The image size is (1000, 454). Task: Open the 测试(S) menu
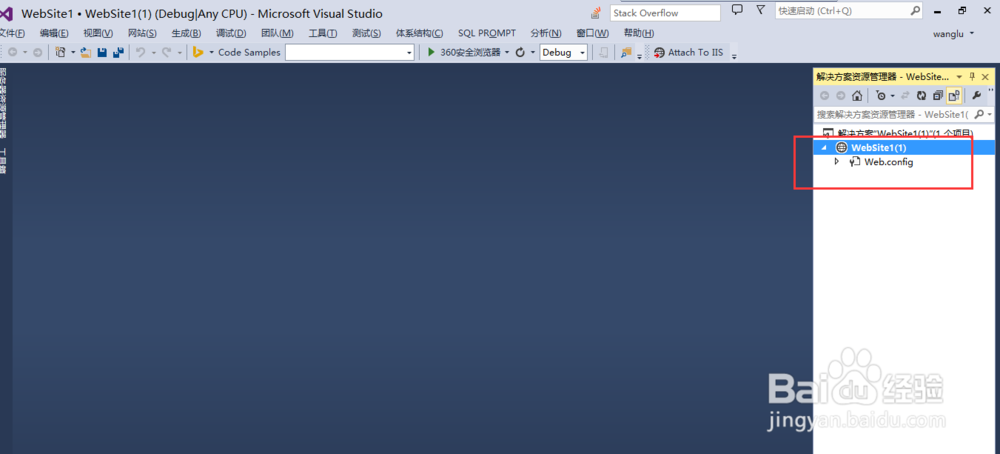point(367,33)
